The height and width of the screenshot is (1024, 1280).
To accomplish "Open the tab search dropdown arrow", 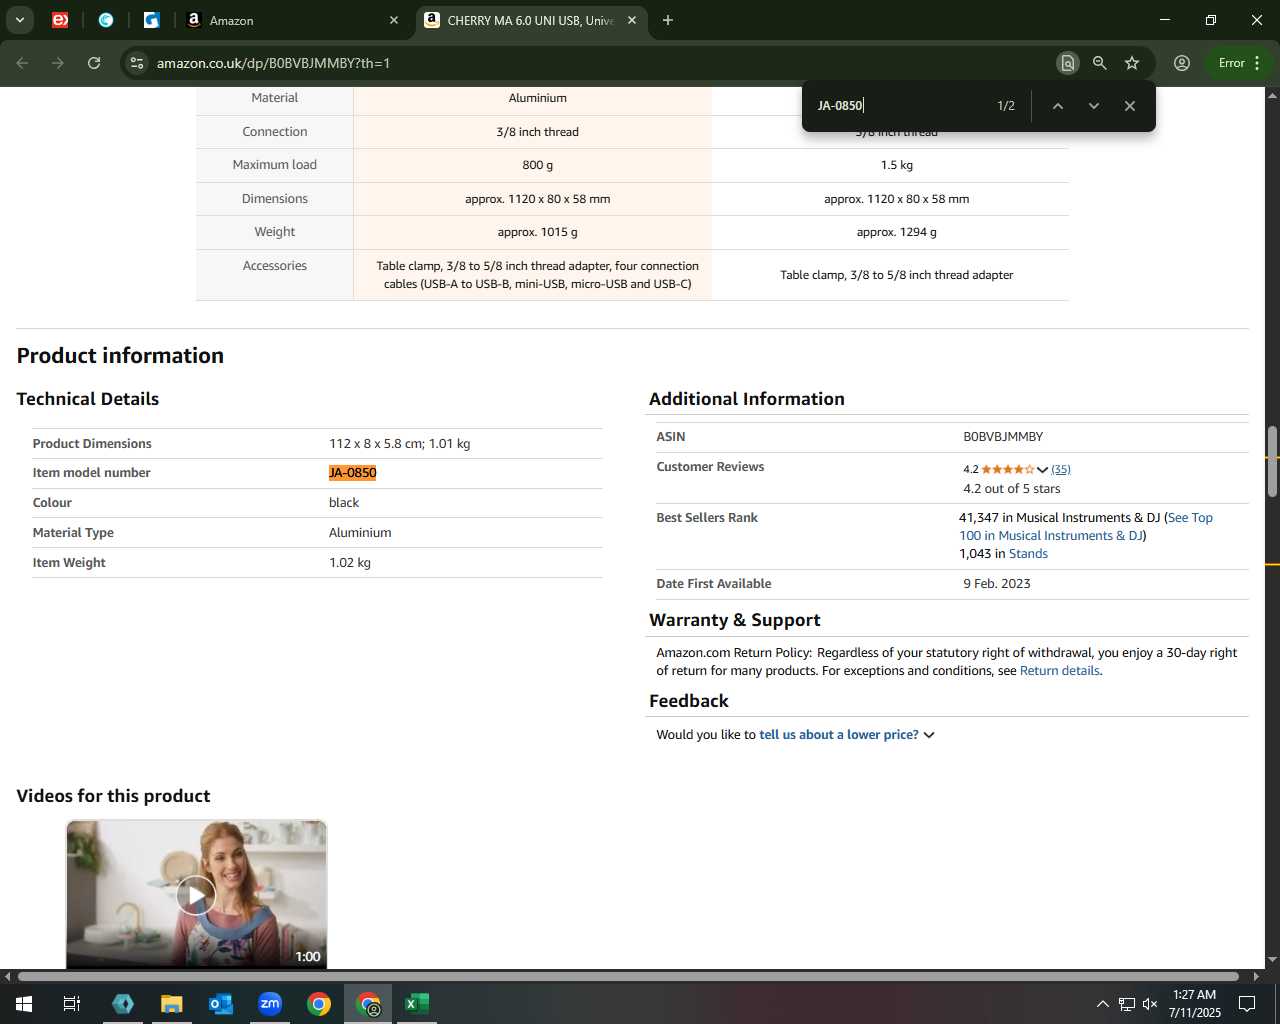I will coord(19,20).
